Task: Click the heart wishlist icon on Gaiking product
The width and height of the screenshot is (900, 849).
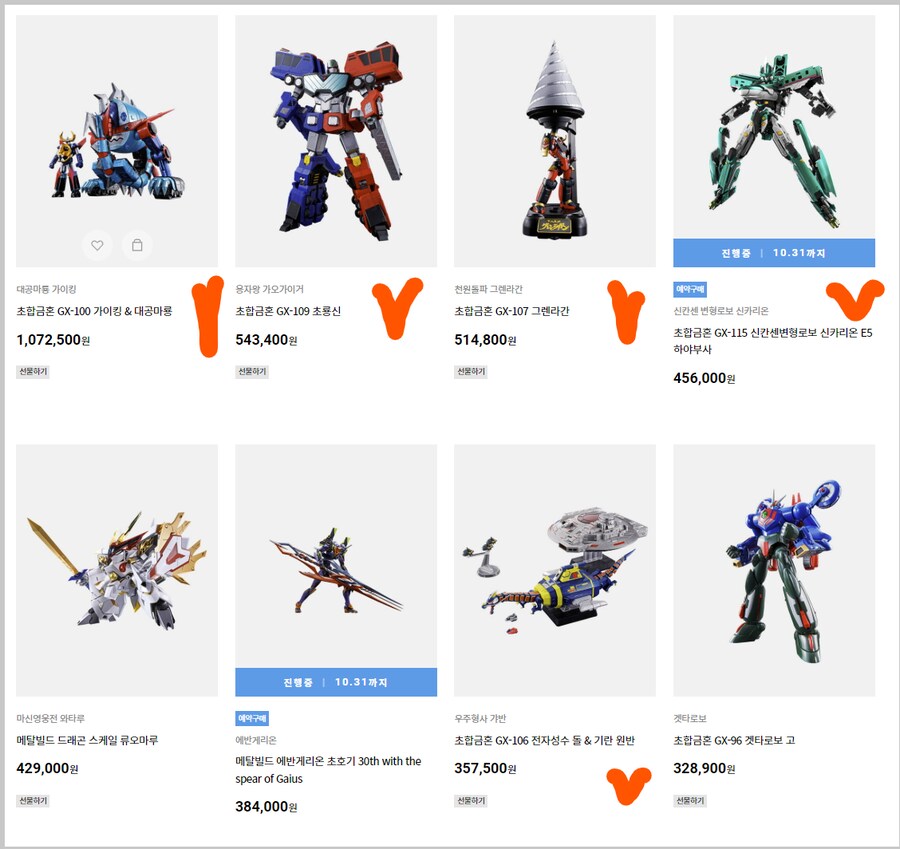Action: click(97, 246)
